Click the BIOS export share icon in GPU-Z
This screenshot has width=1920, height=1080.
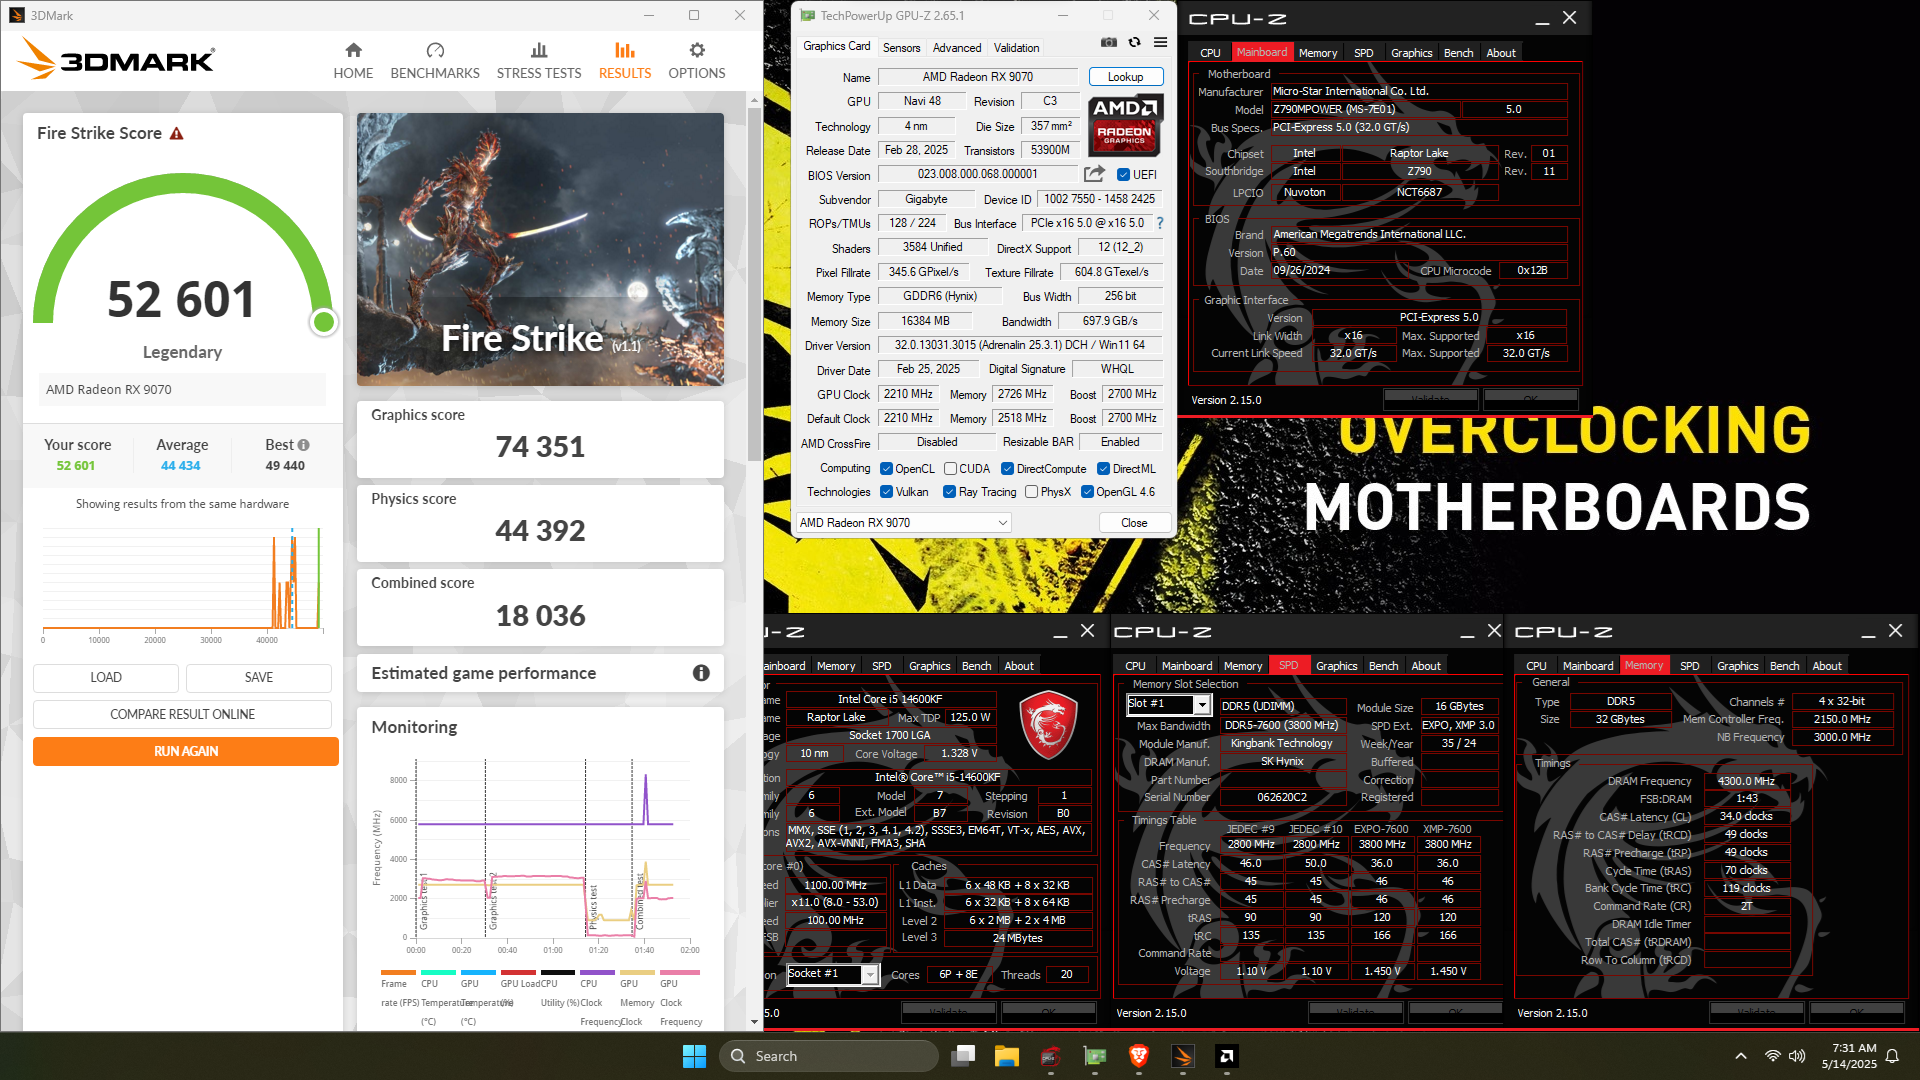tap(1094, 174)
